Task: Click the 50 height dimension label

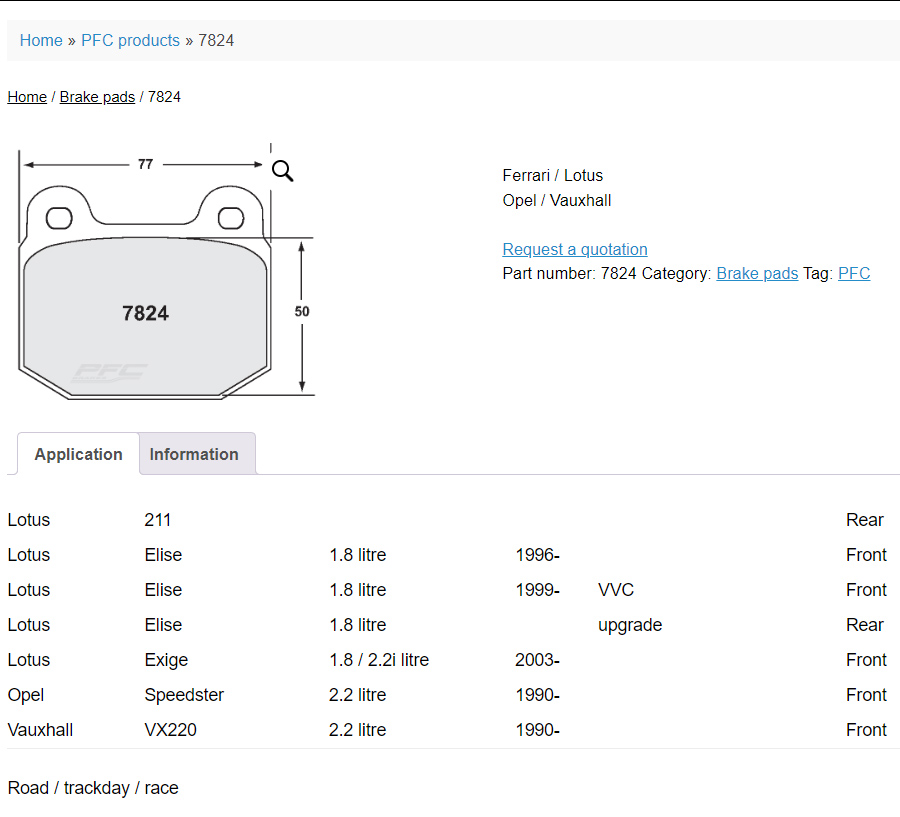Action: 302,312
